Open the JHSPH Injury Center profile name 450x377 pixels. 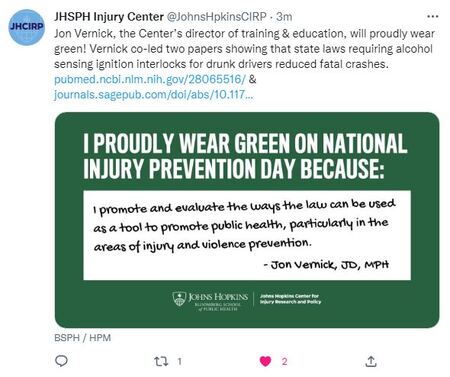pos(109,17)
